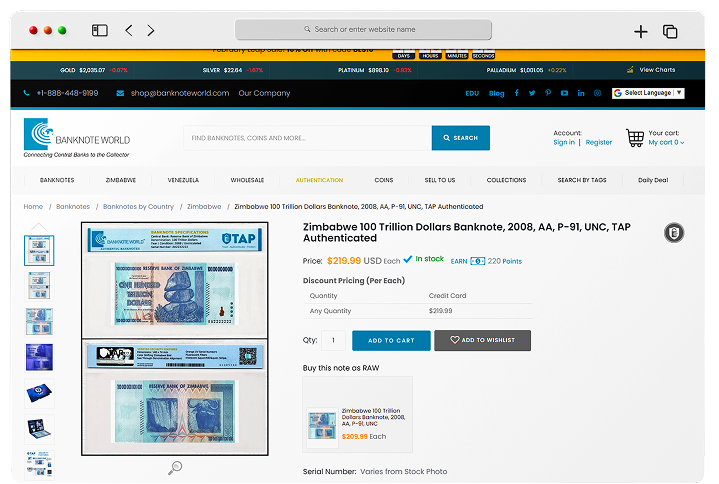Click the blue SEARCH button

click(x=460, y=138)
